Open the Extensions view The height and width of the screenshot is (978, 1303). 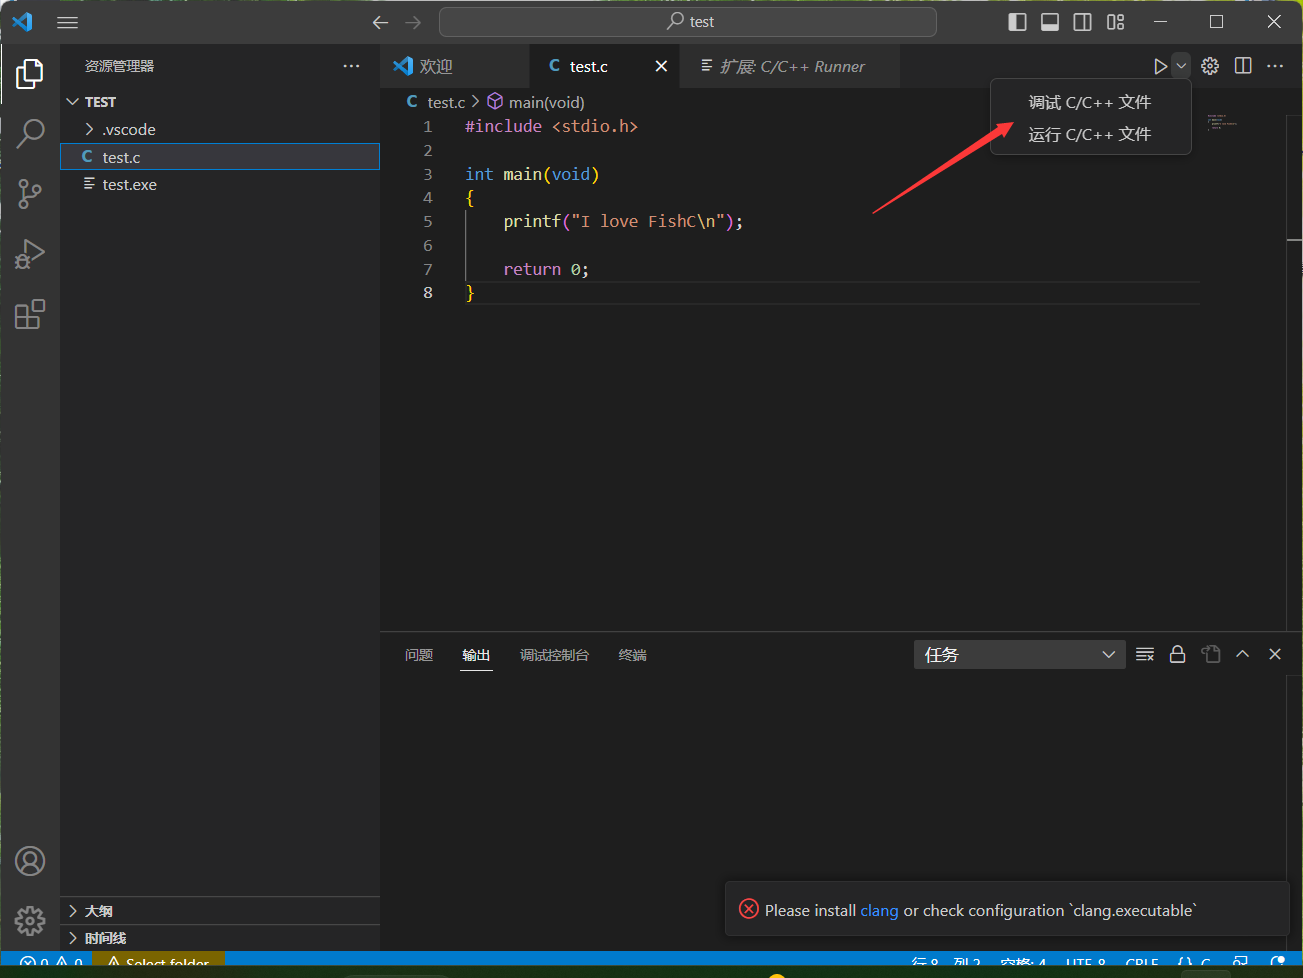30,315
